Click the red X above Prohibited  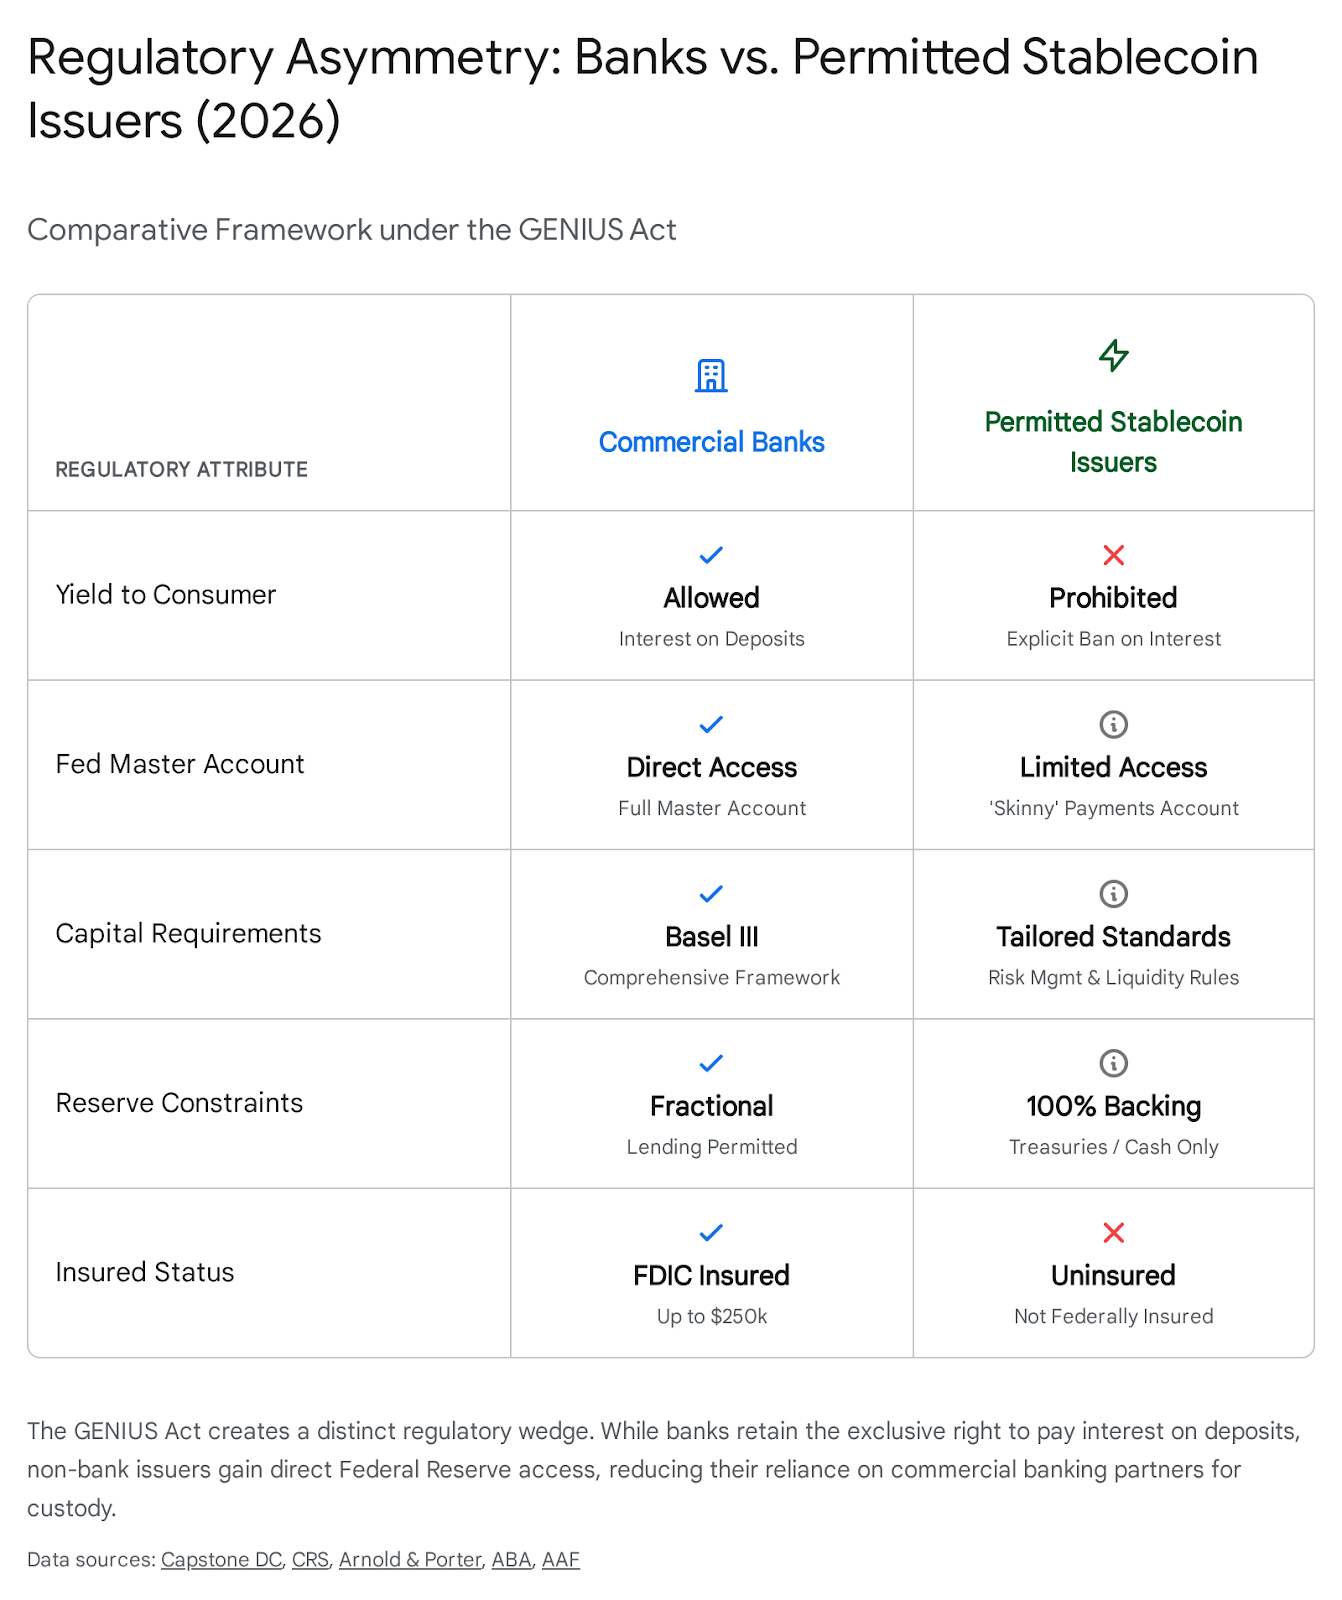pyautogui.click(x=1113, y=555)
